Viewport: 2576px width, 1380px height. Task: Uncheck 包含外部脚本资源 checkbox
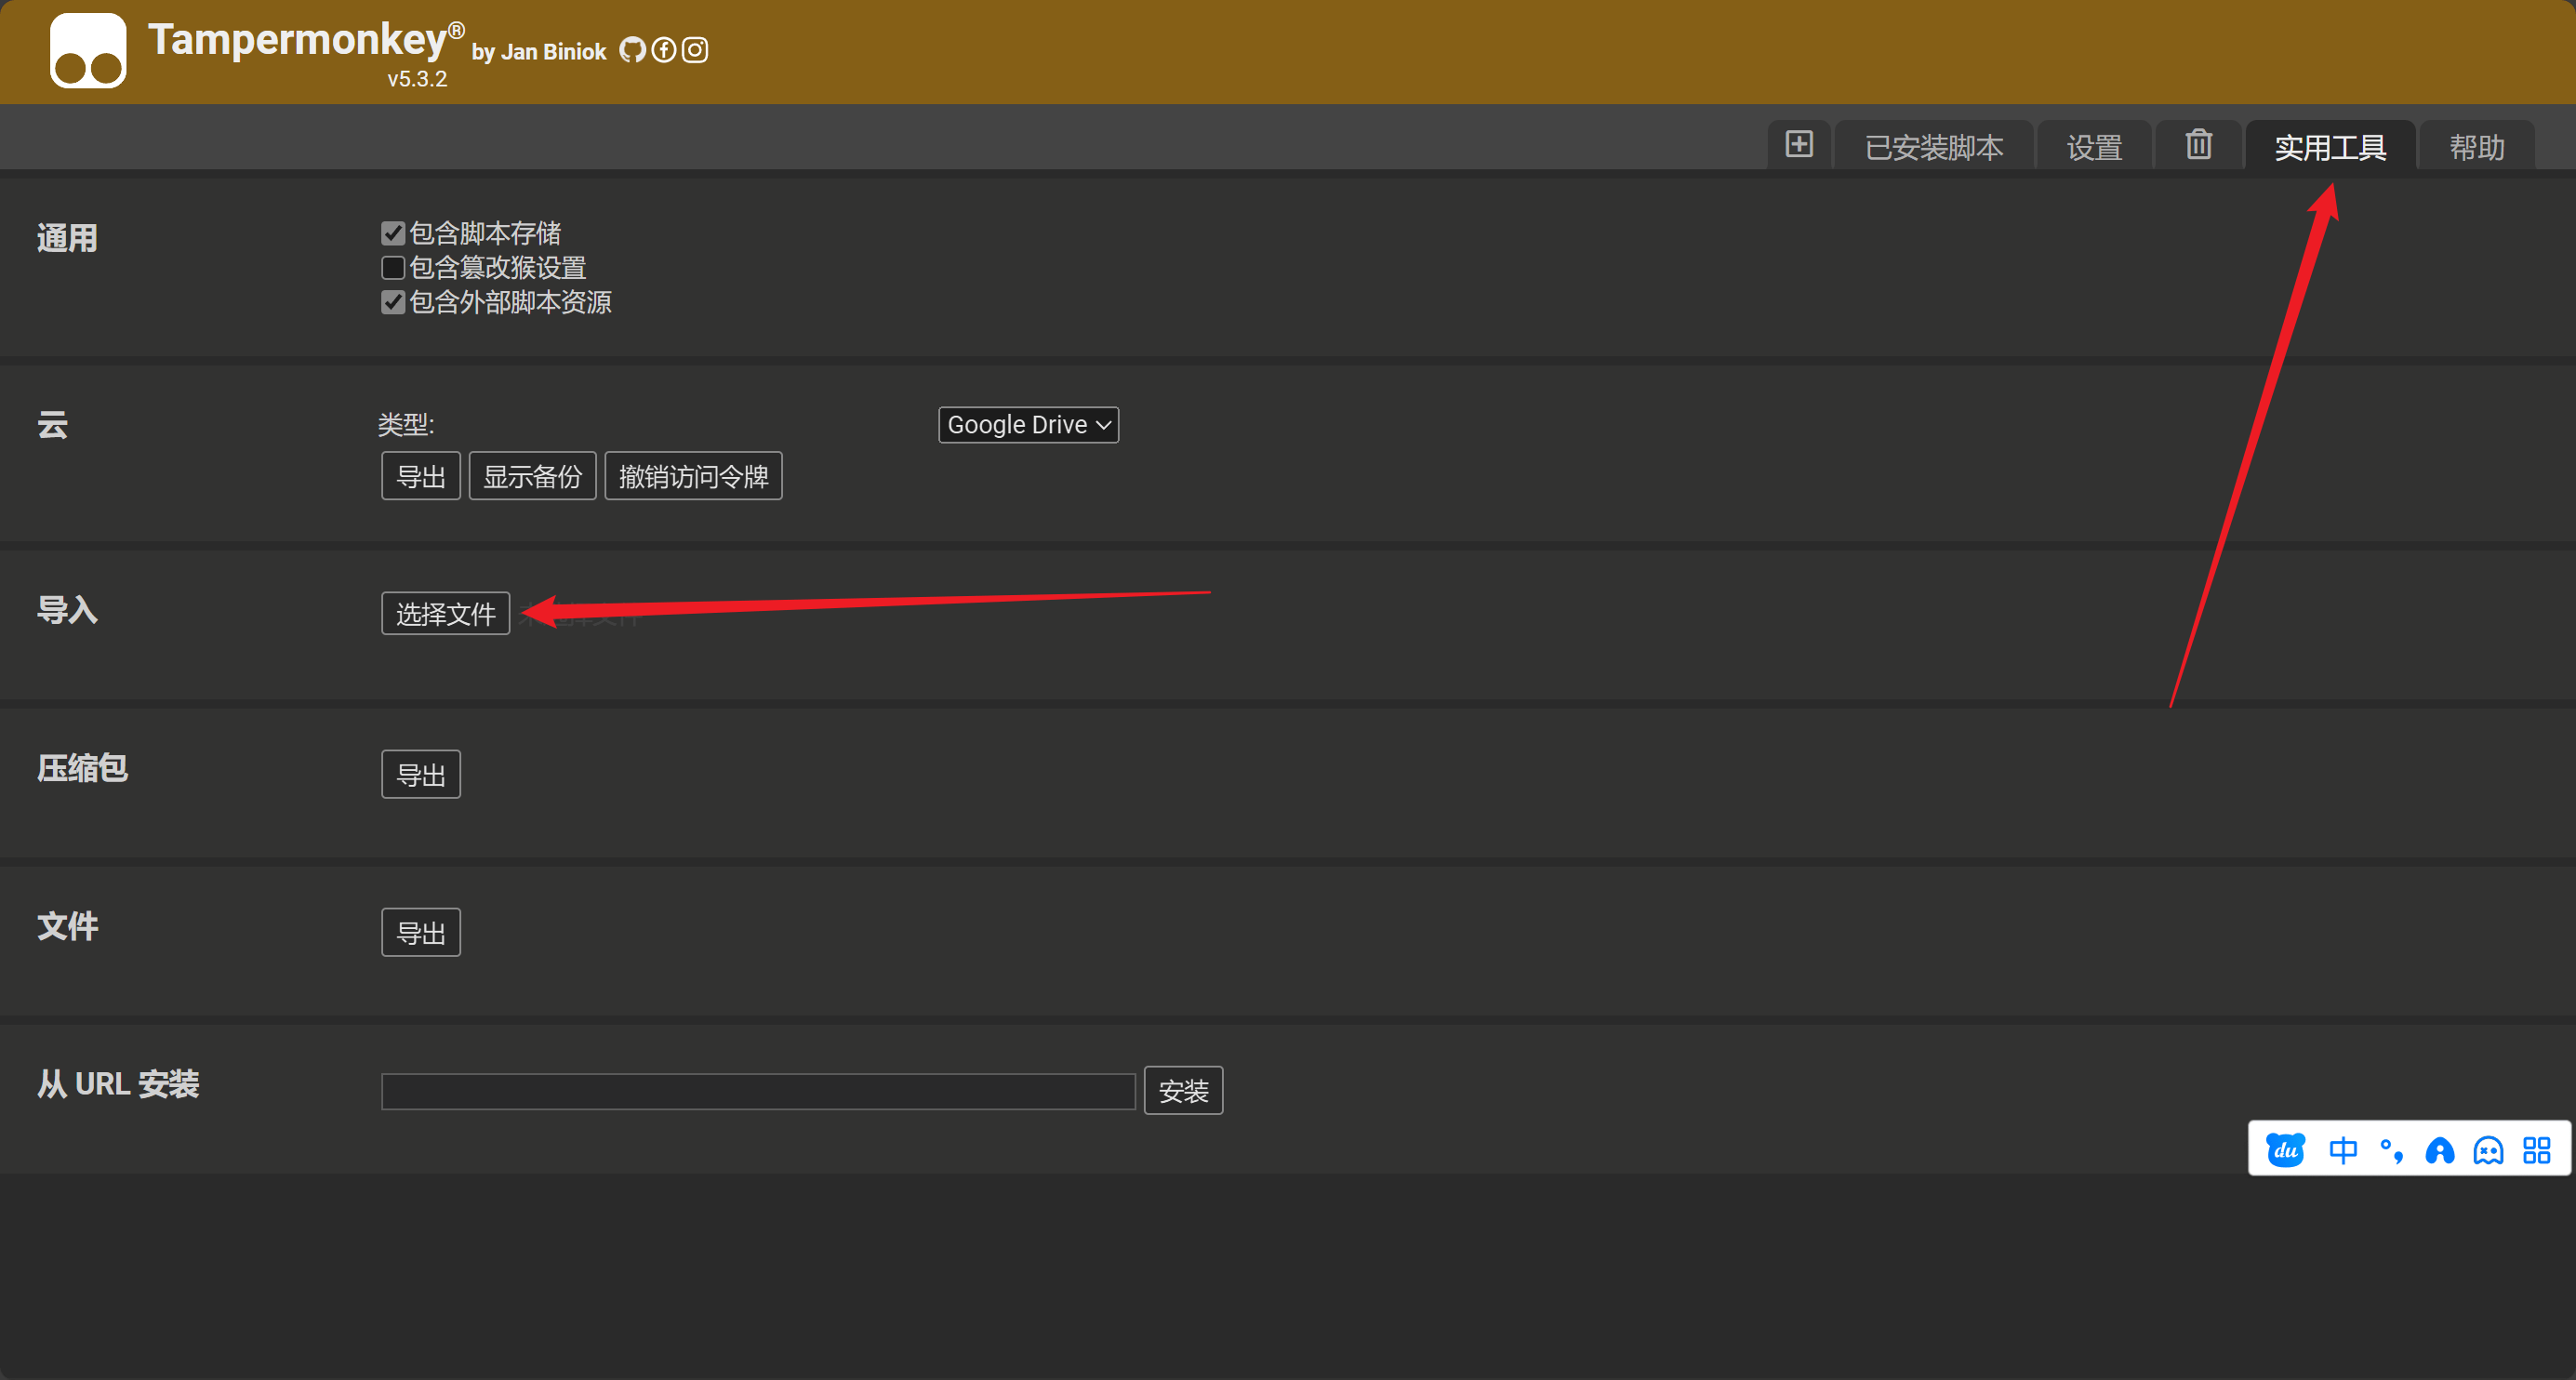coord(393,302)
